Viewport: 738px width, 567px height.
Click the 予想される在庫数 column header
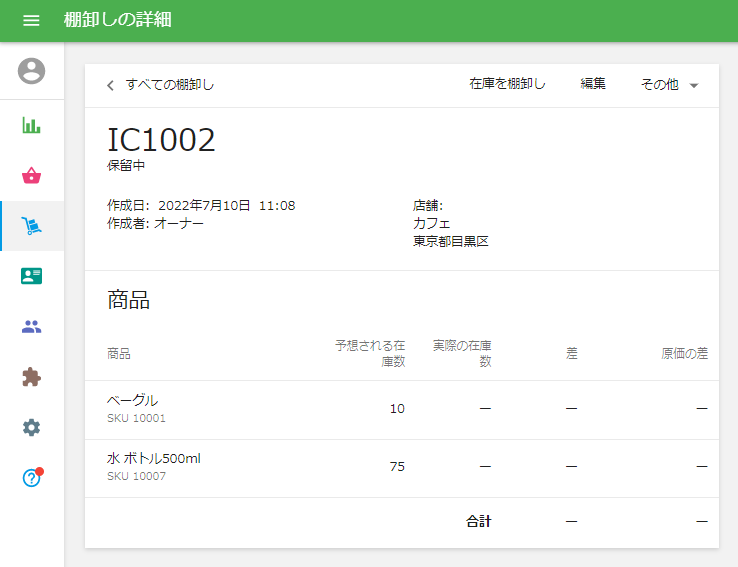tap(370, 353)
